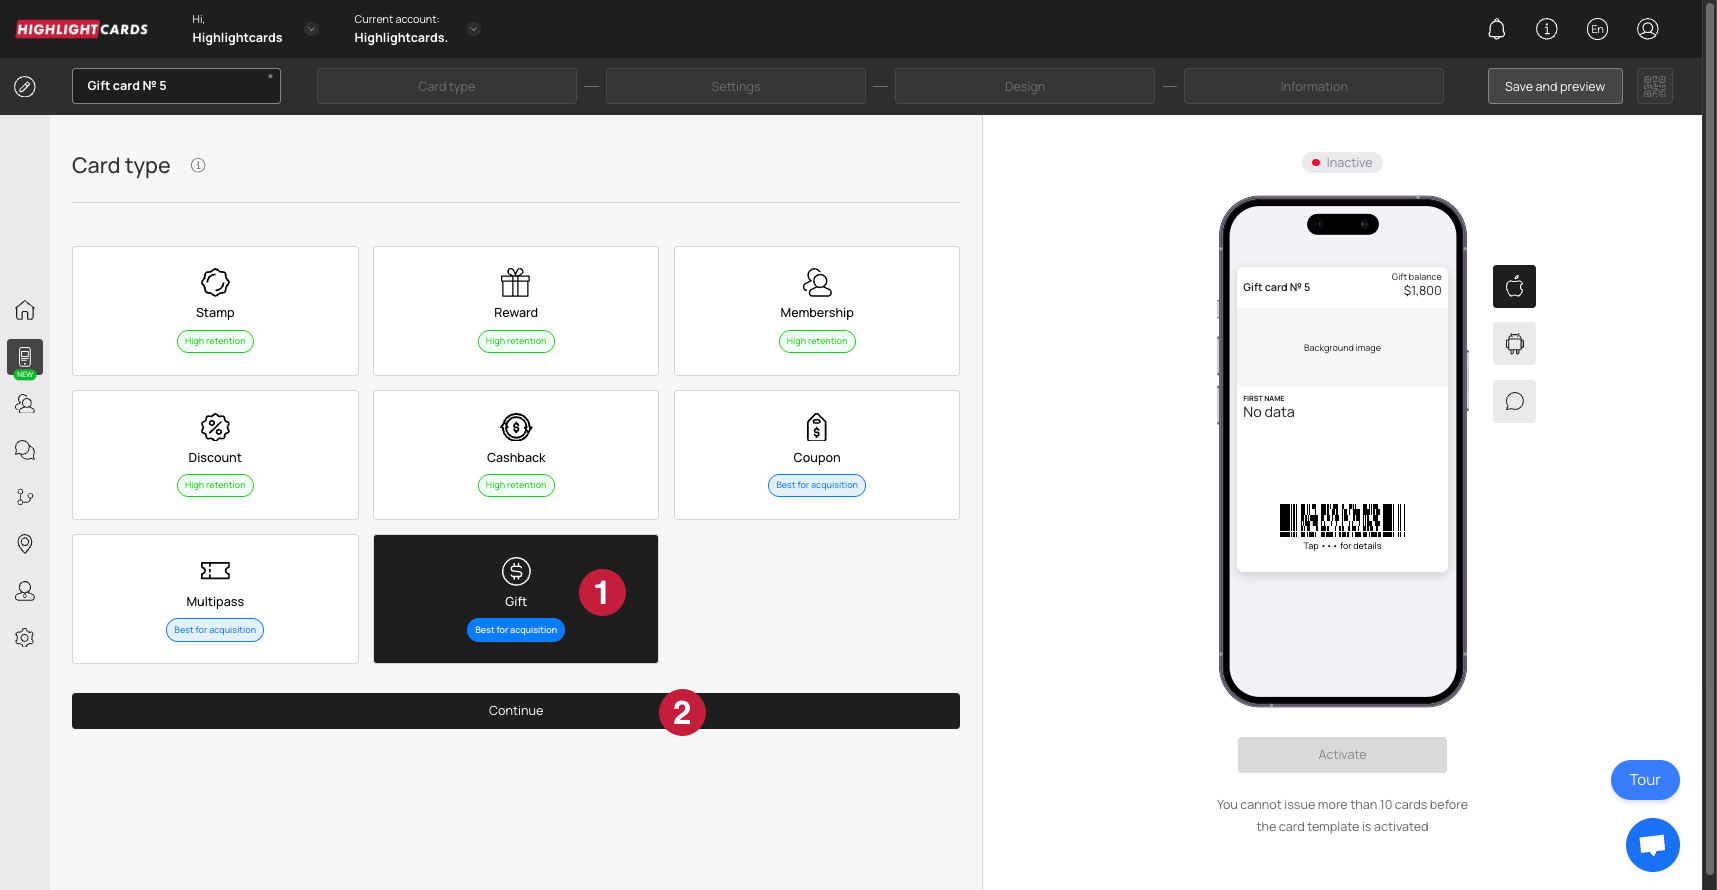The width and height of the screenshot is (1717, 890).
Task: Switch preview to Apple device
Action: pos(1514,287)
